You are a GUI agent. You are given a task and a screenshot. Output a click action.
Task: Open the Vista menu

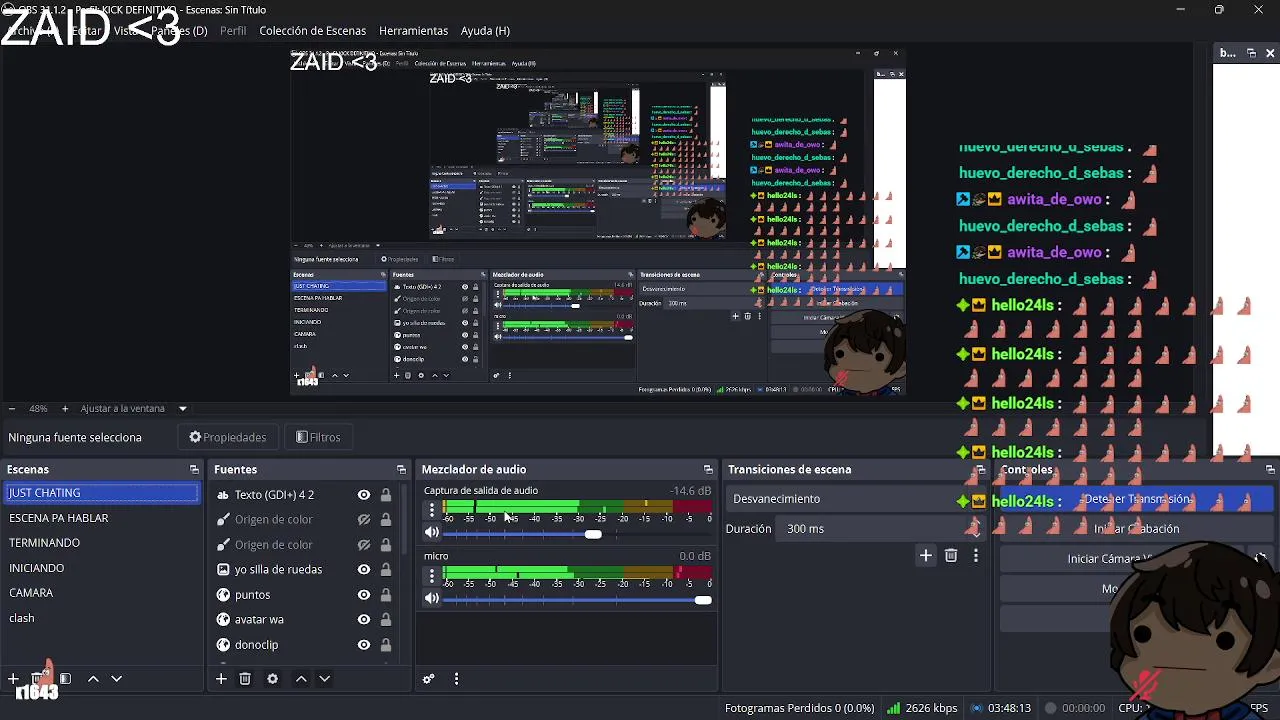tap(127, 31)
